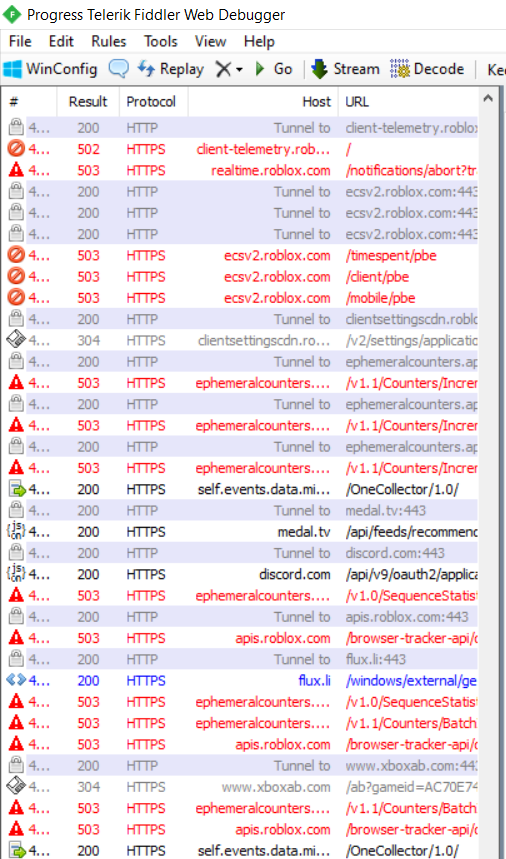Open the Edit menu
Image resolution: width=506 pixels, height=859 pixels.
click(x=61, y=42)
